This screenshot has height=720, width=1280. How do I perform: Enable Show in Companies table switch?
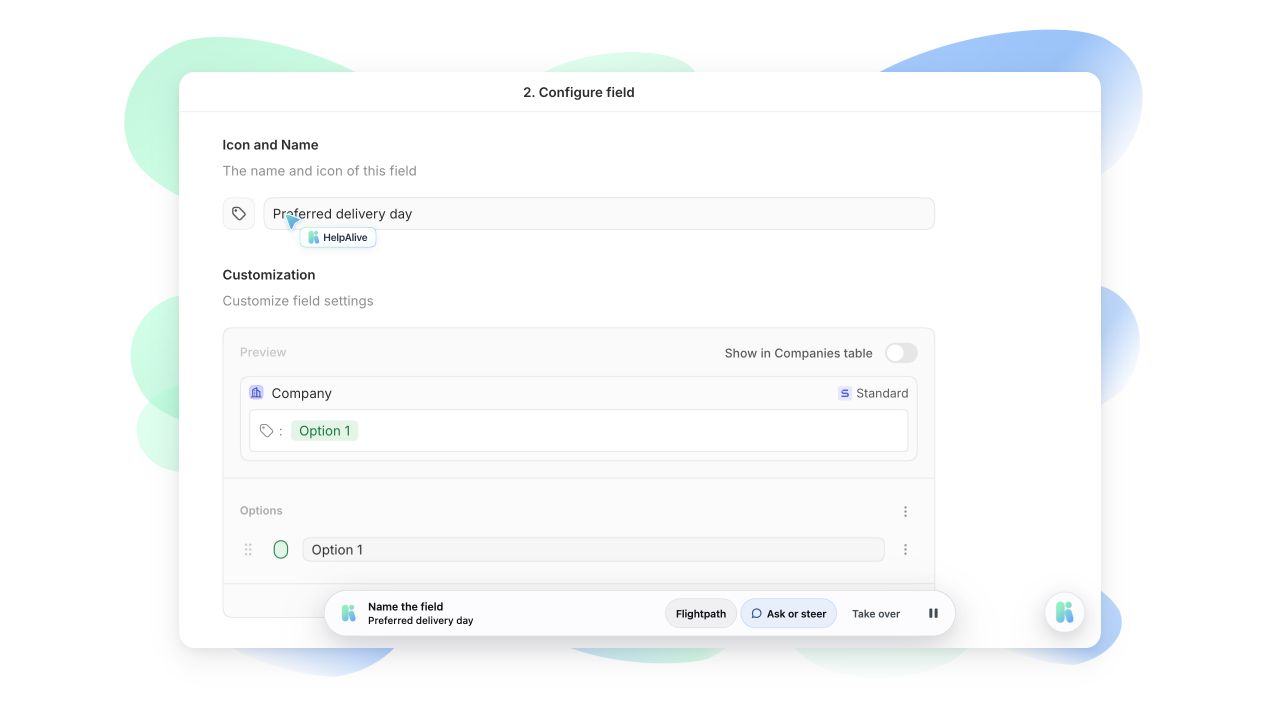point(901,353)
